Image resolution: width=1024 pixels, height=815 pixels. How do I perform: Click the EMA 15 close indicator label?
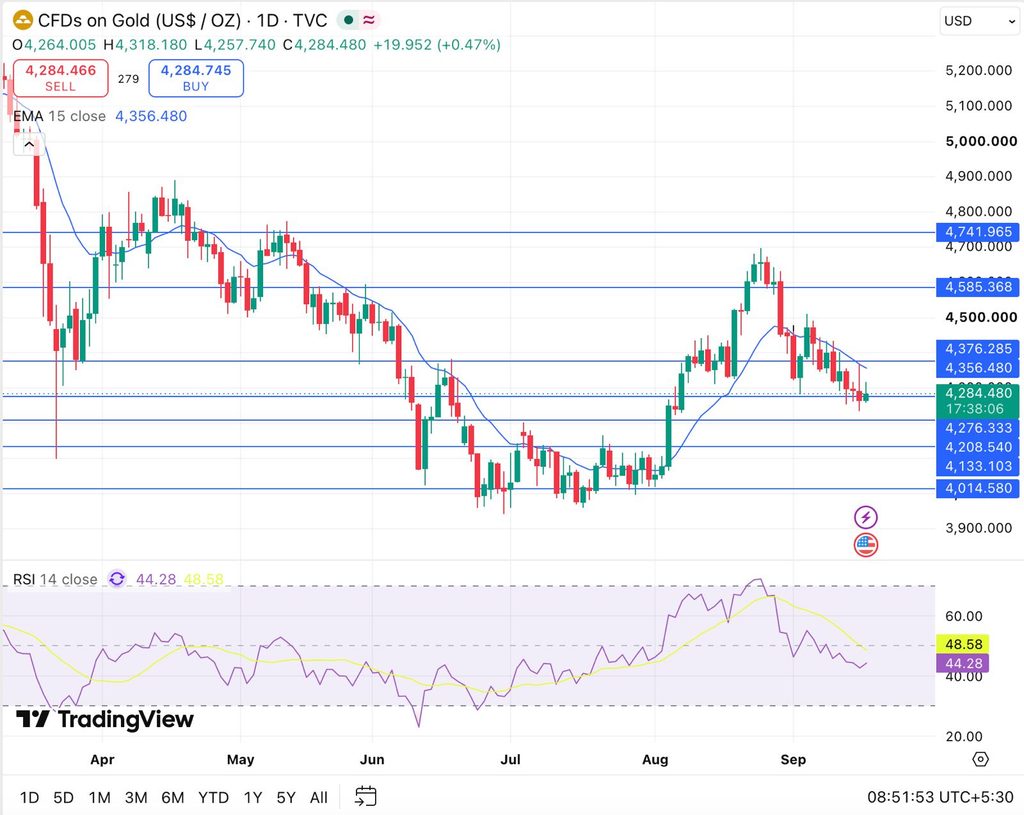pyautogui.click(x=59, y=116)
